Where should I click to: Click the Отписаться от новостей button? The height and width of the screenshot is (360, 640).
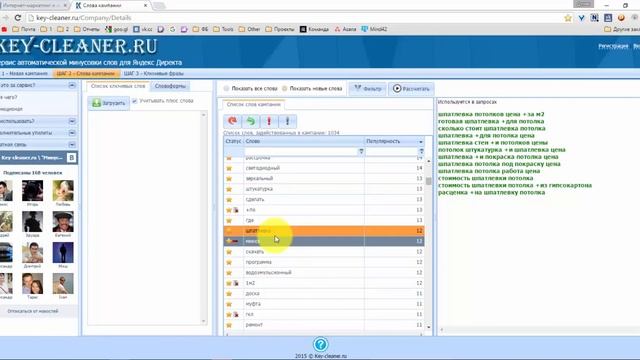[33, 311]
